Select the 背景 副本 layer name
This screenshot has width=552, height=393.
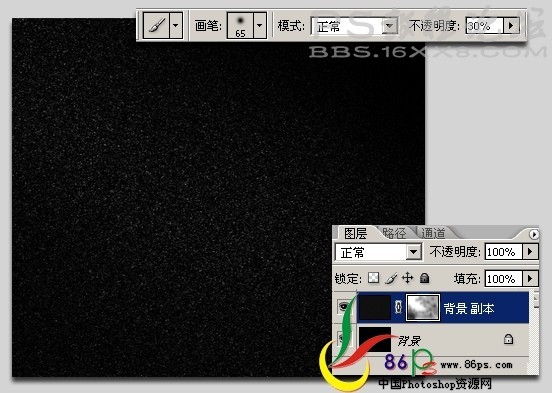coord(469,309)
